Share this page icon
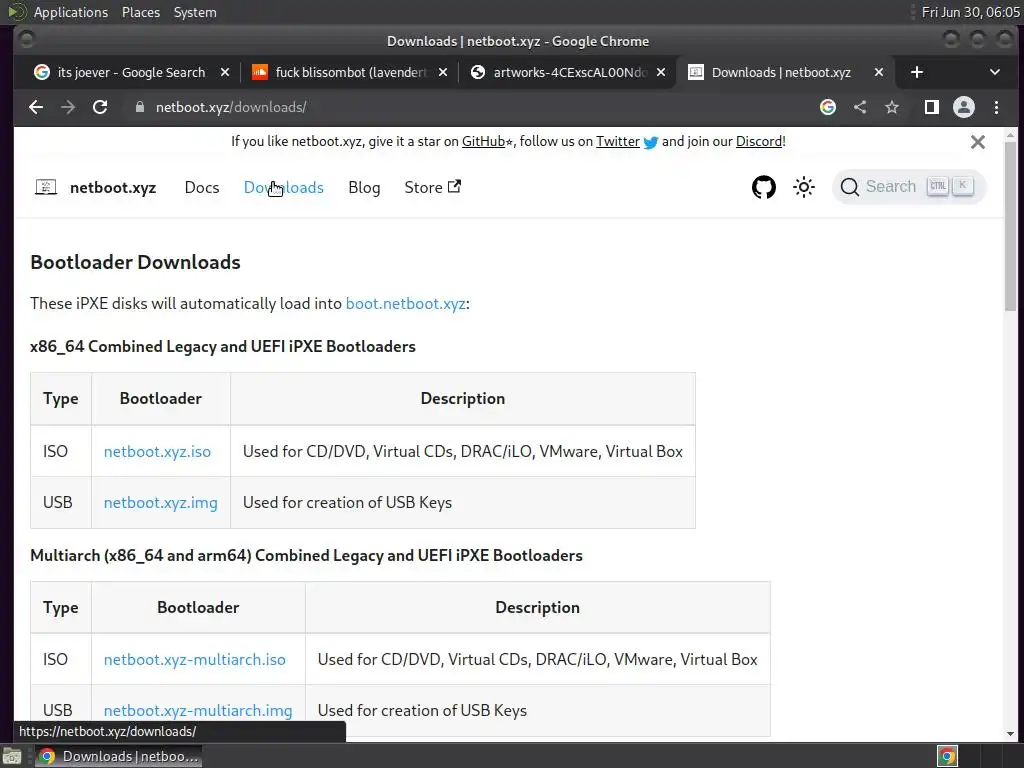Image resolution: width=1024 pixels, height=768 pixels. point(860,107)
